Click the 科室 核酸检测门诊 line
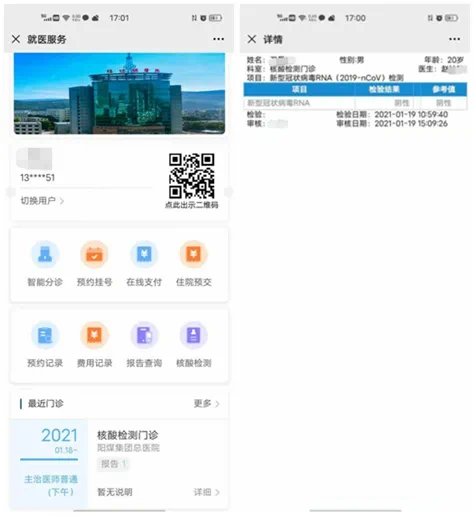 [281, 69]
